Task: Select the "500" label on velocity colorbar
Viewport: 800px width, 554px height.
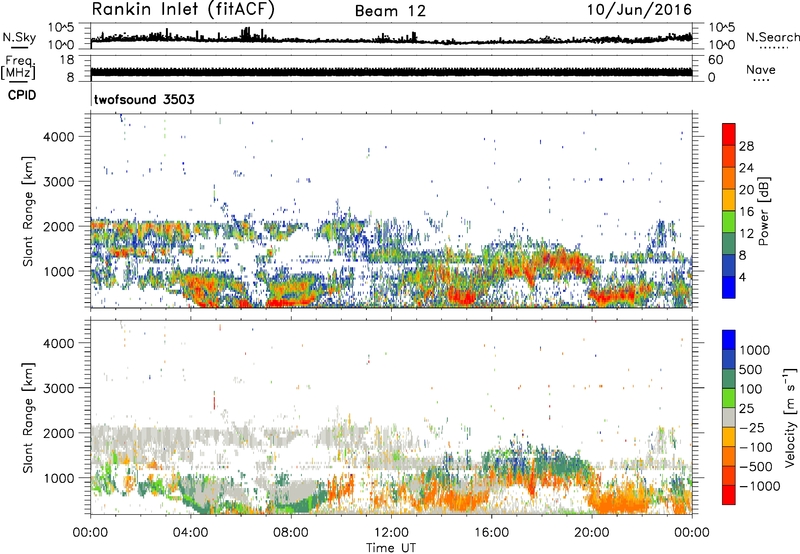Action: 751,370
